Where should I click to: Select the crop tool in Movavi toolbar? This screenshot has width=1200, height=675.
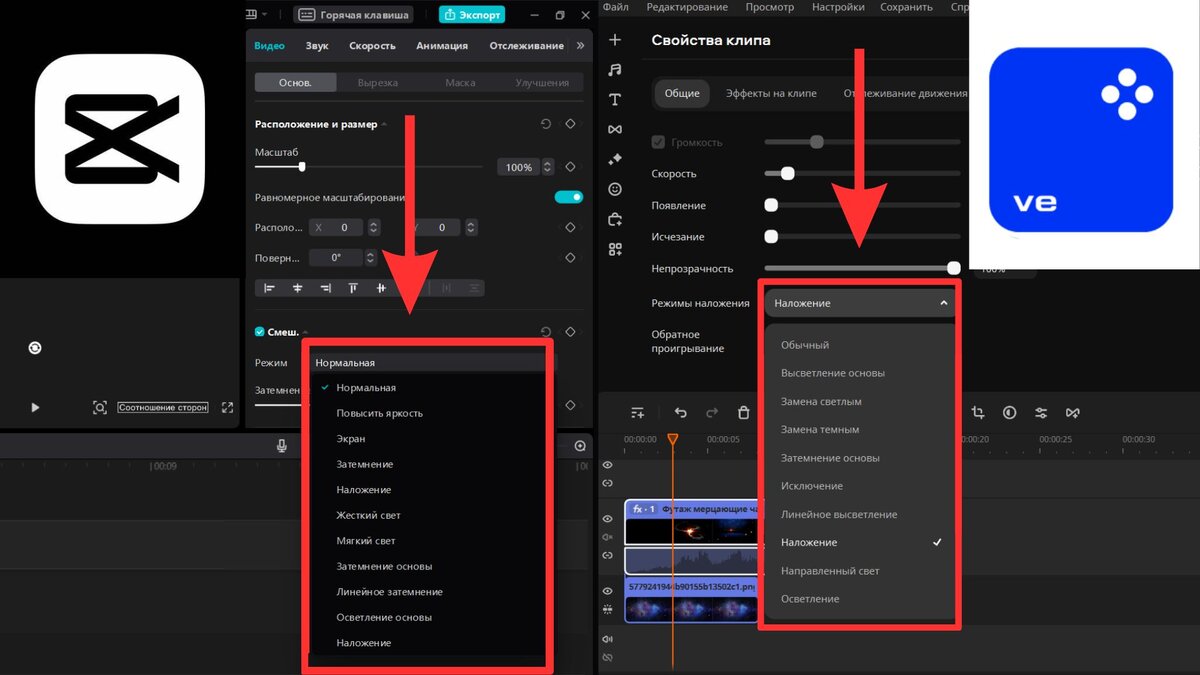click(x=978, y=412)
